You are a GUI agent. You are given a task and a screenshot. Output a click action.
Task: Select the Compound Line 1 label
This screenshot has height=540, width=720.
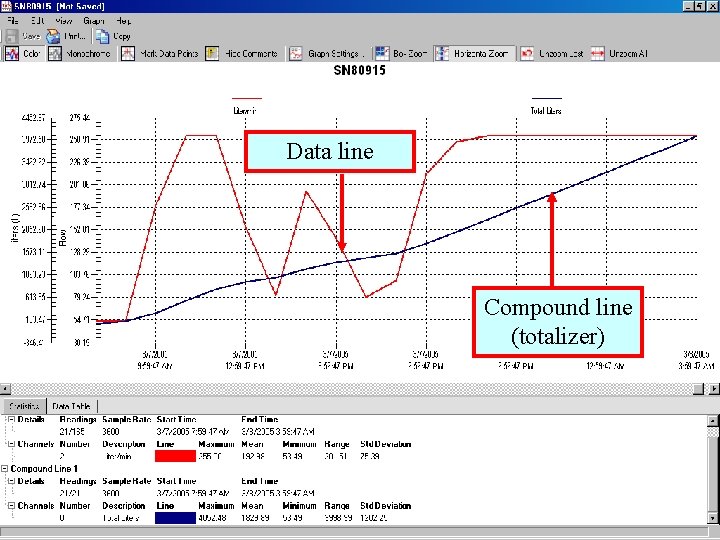44,469
